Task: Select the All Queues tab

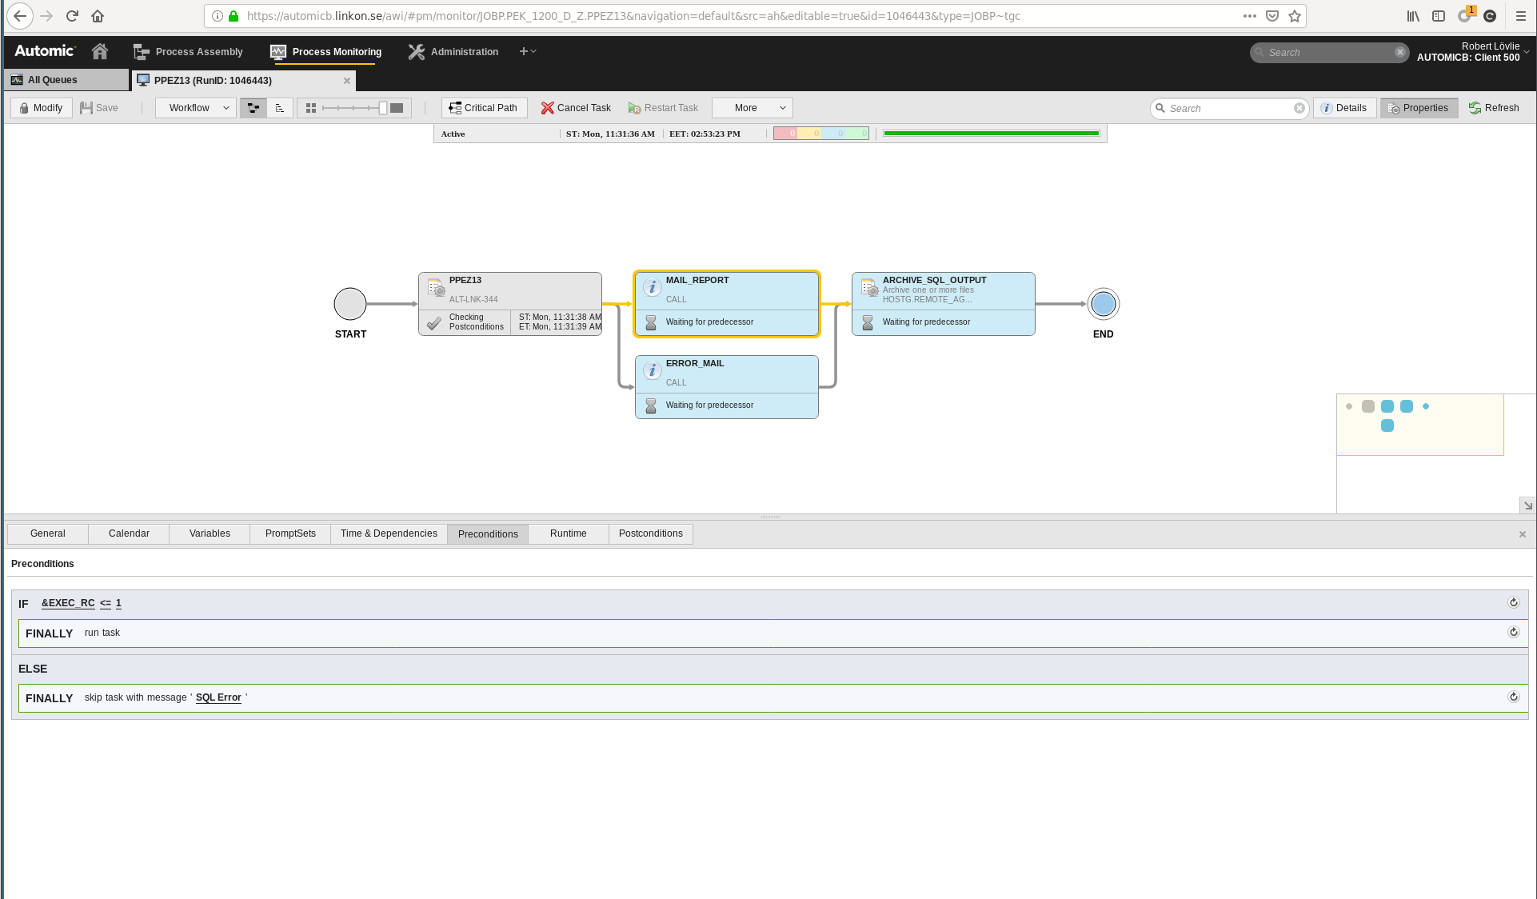Action: [x=66, y=80]
